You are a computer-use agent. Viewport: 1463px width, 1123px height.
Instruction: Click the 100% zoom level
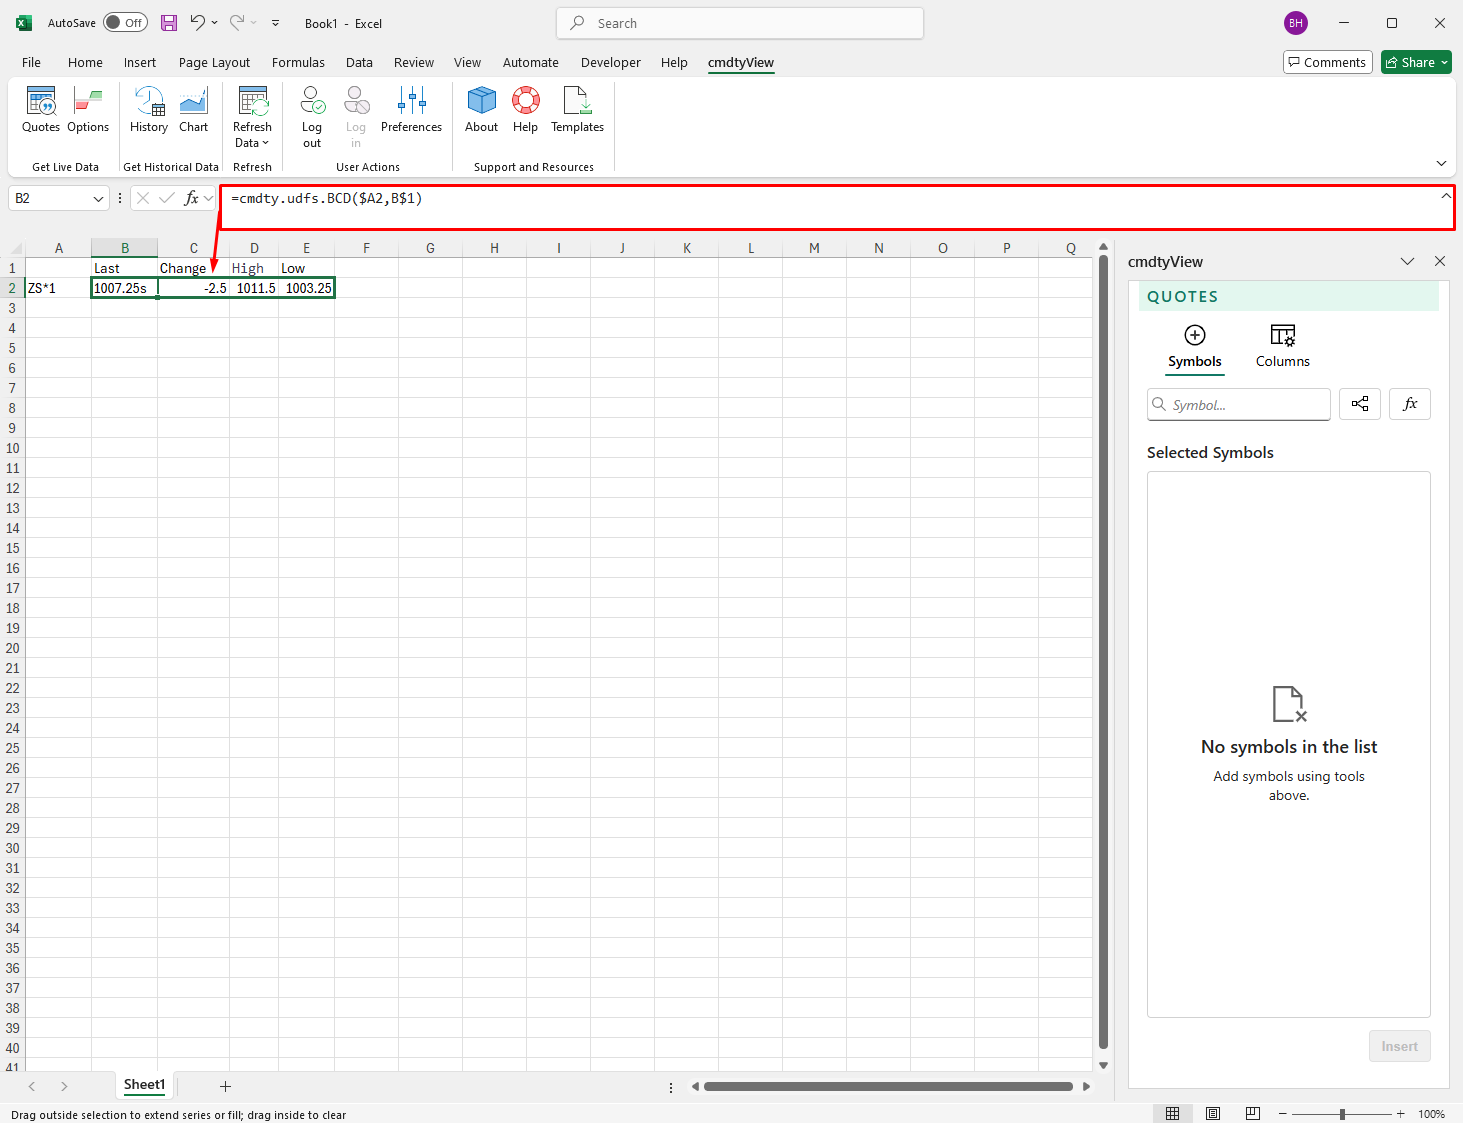(1431, 1114)
